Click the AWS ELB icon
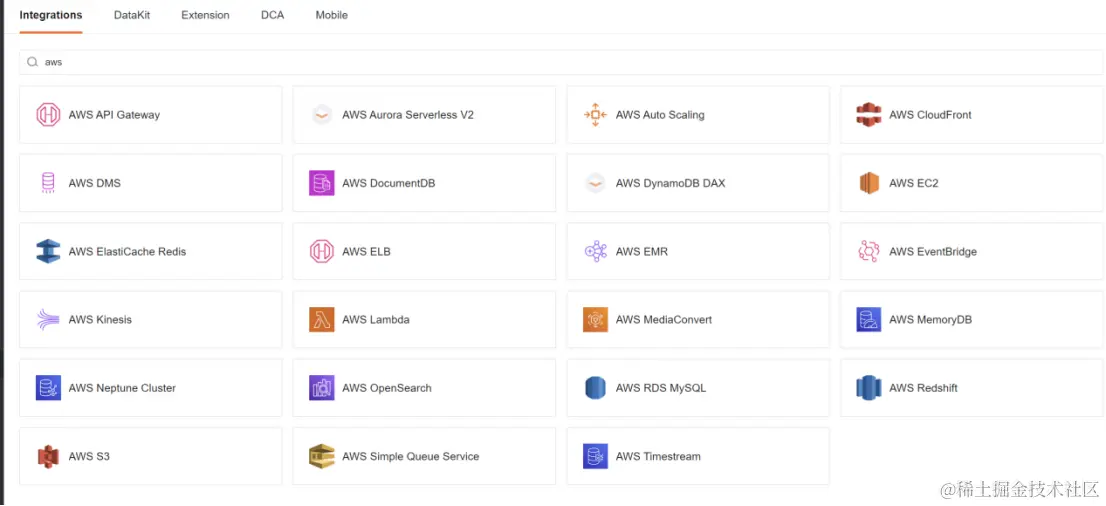The width and height of the screenshot is (1106, 506). [322, 251]
